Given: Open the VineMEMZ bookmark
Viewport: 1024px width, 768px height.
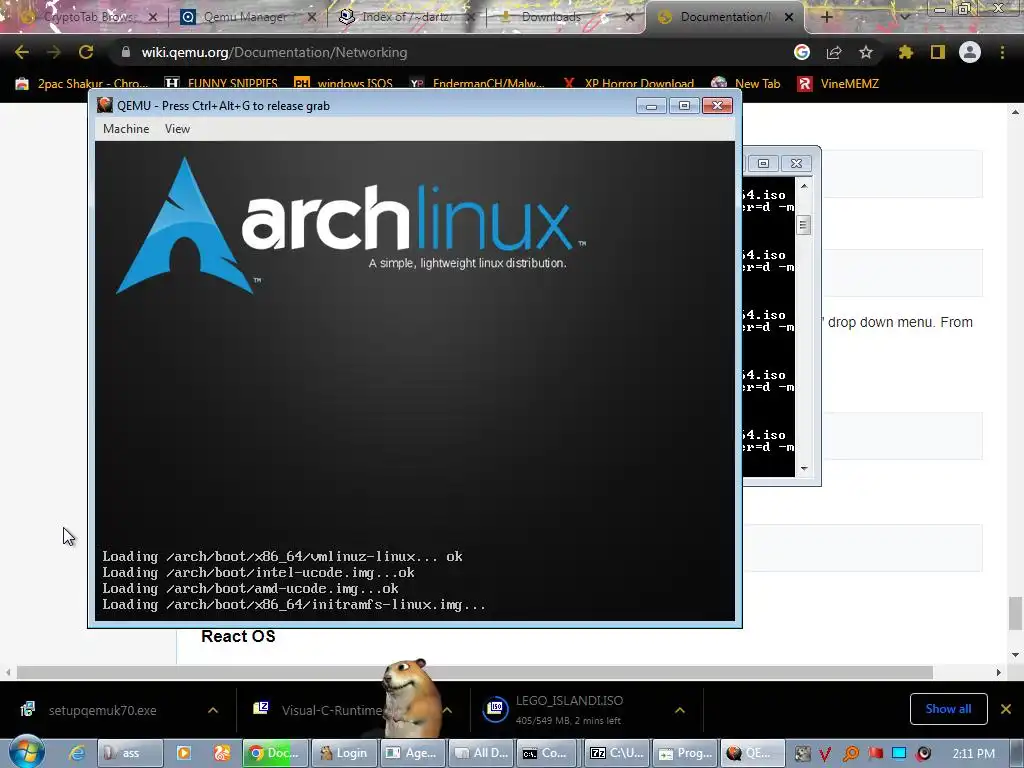Looking at the screenshot, I should [x=838, y=84].
